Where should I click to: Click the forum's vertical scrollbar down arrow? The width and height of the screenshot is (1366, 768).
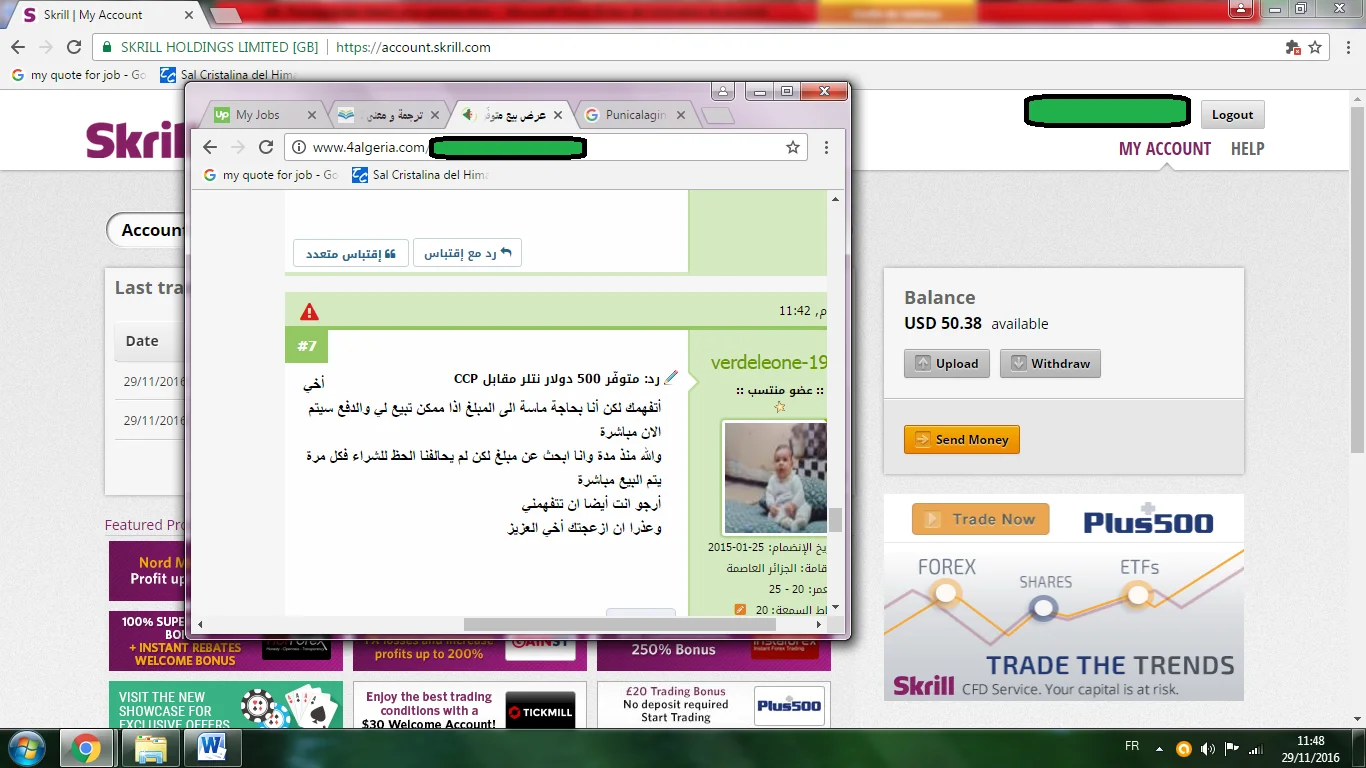(836, 607)
